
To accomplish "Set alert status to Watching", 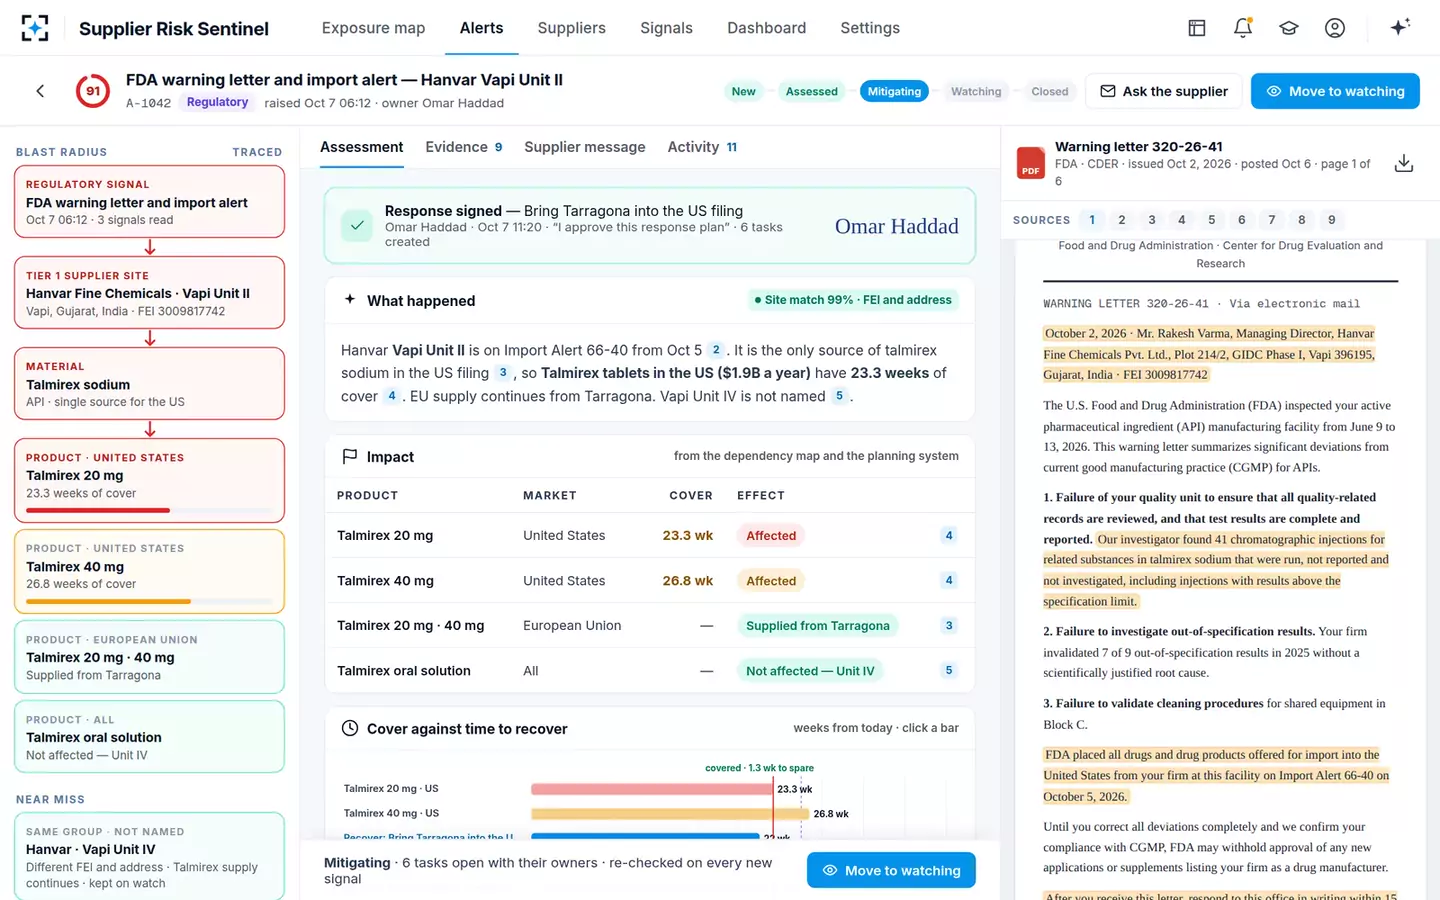I will 976,91.
